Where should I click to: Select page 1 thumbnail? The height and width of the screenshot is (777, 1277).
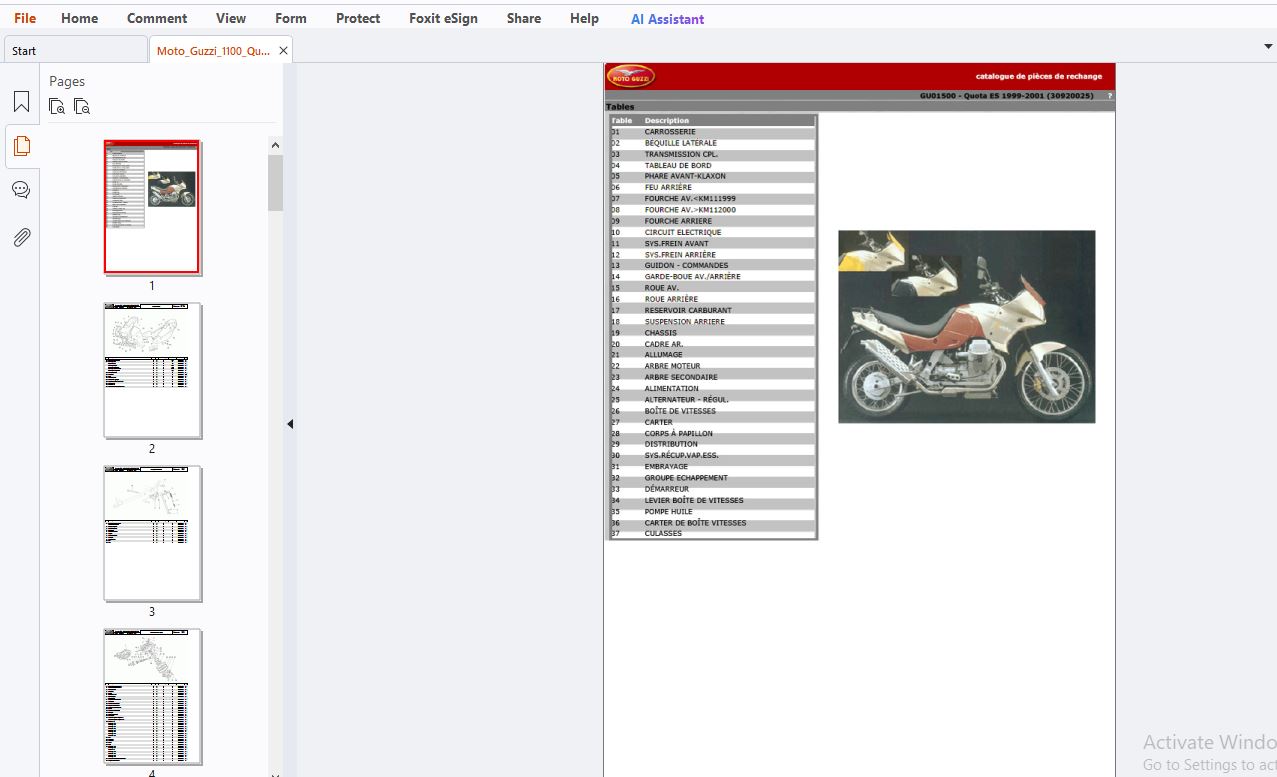coord(152,207)
